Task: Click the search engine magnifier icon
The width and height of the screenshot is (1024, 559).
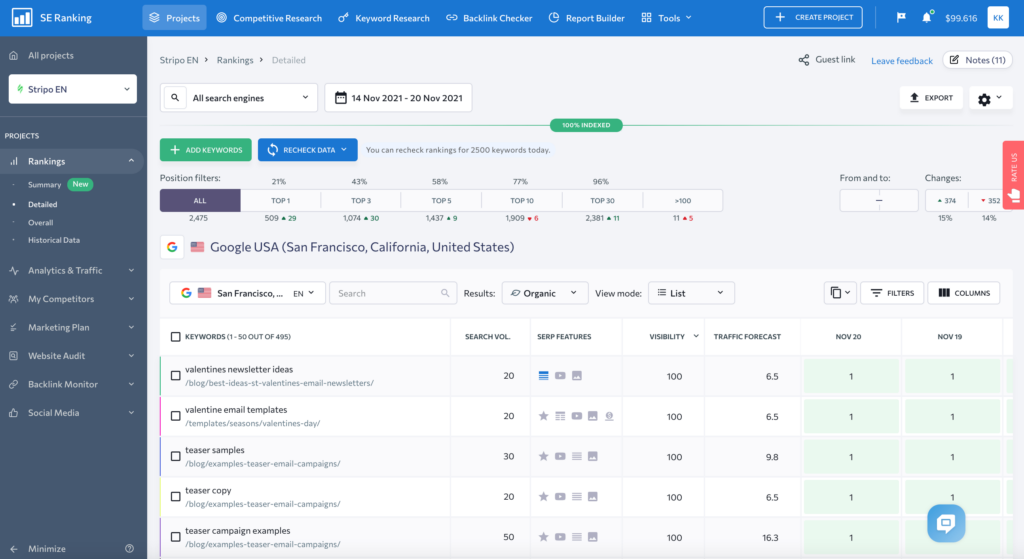Action: [175, 98]
